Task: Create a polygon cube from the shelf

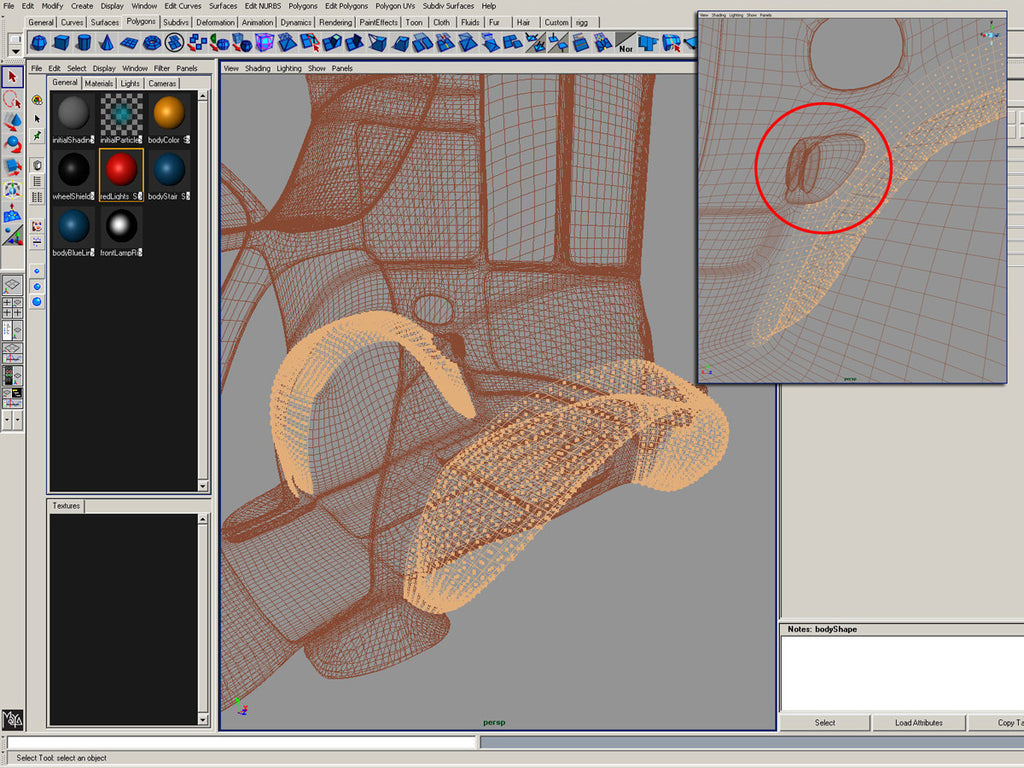Action: [61, 42]
